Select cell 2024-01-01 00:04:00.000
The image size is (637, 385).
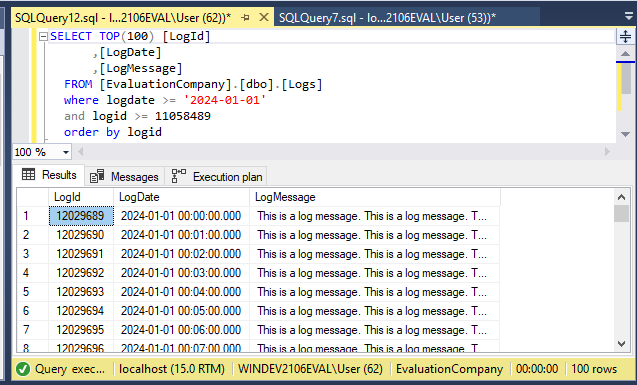[x=182, y=292]
